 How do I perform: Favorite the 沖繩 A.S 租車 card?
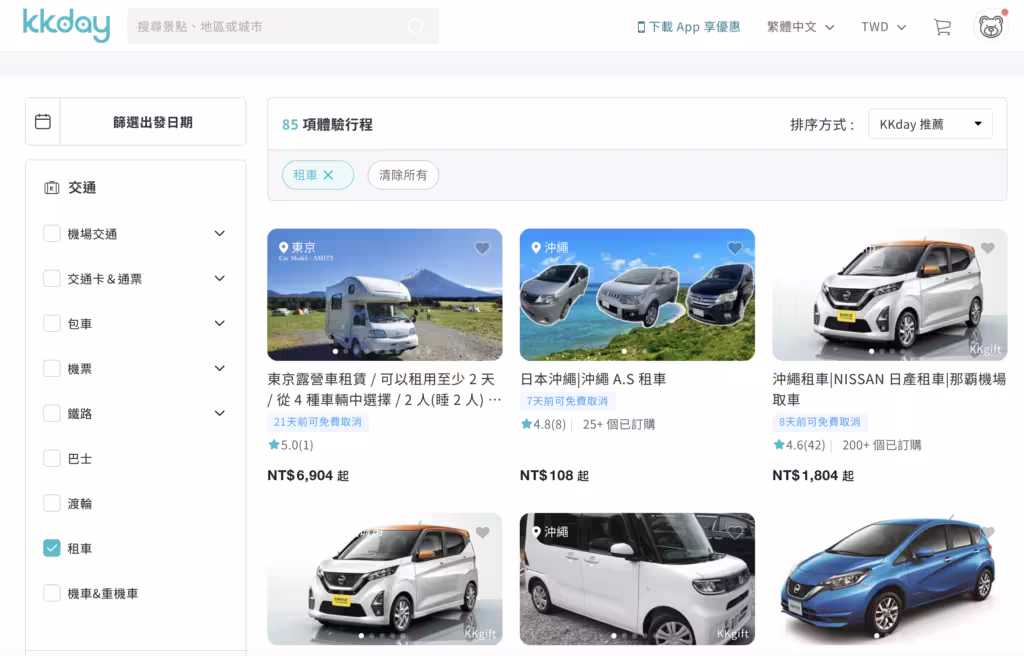[735, 248]
